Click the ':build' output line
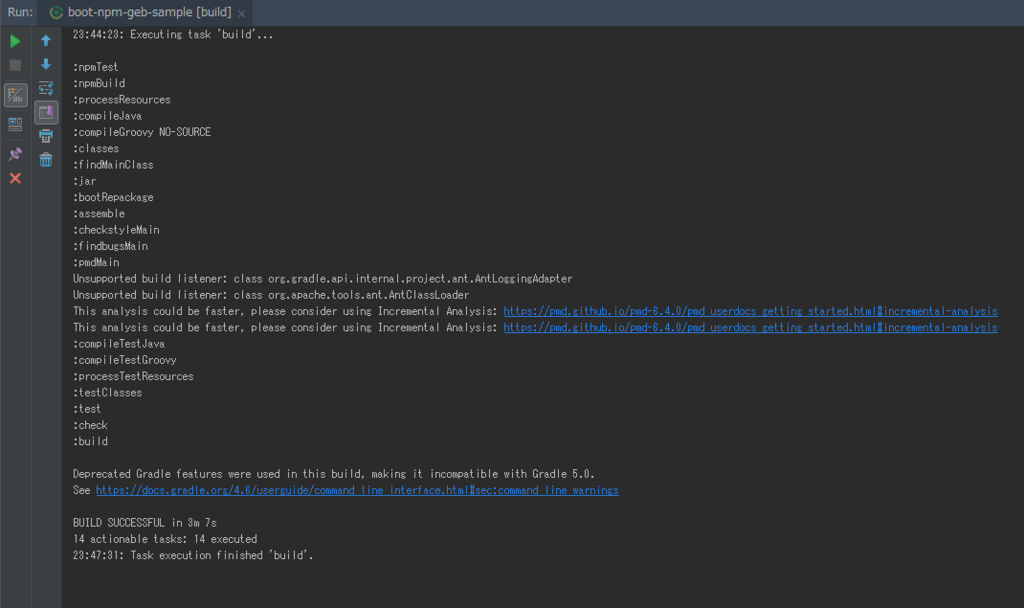The height and width of the screenshot is (608, 1024). (90, 442)
